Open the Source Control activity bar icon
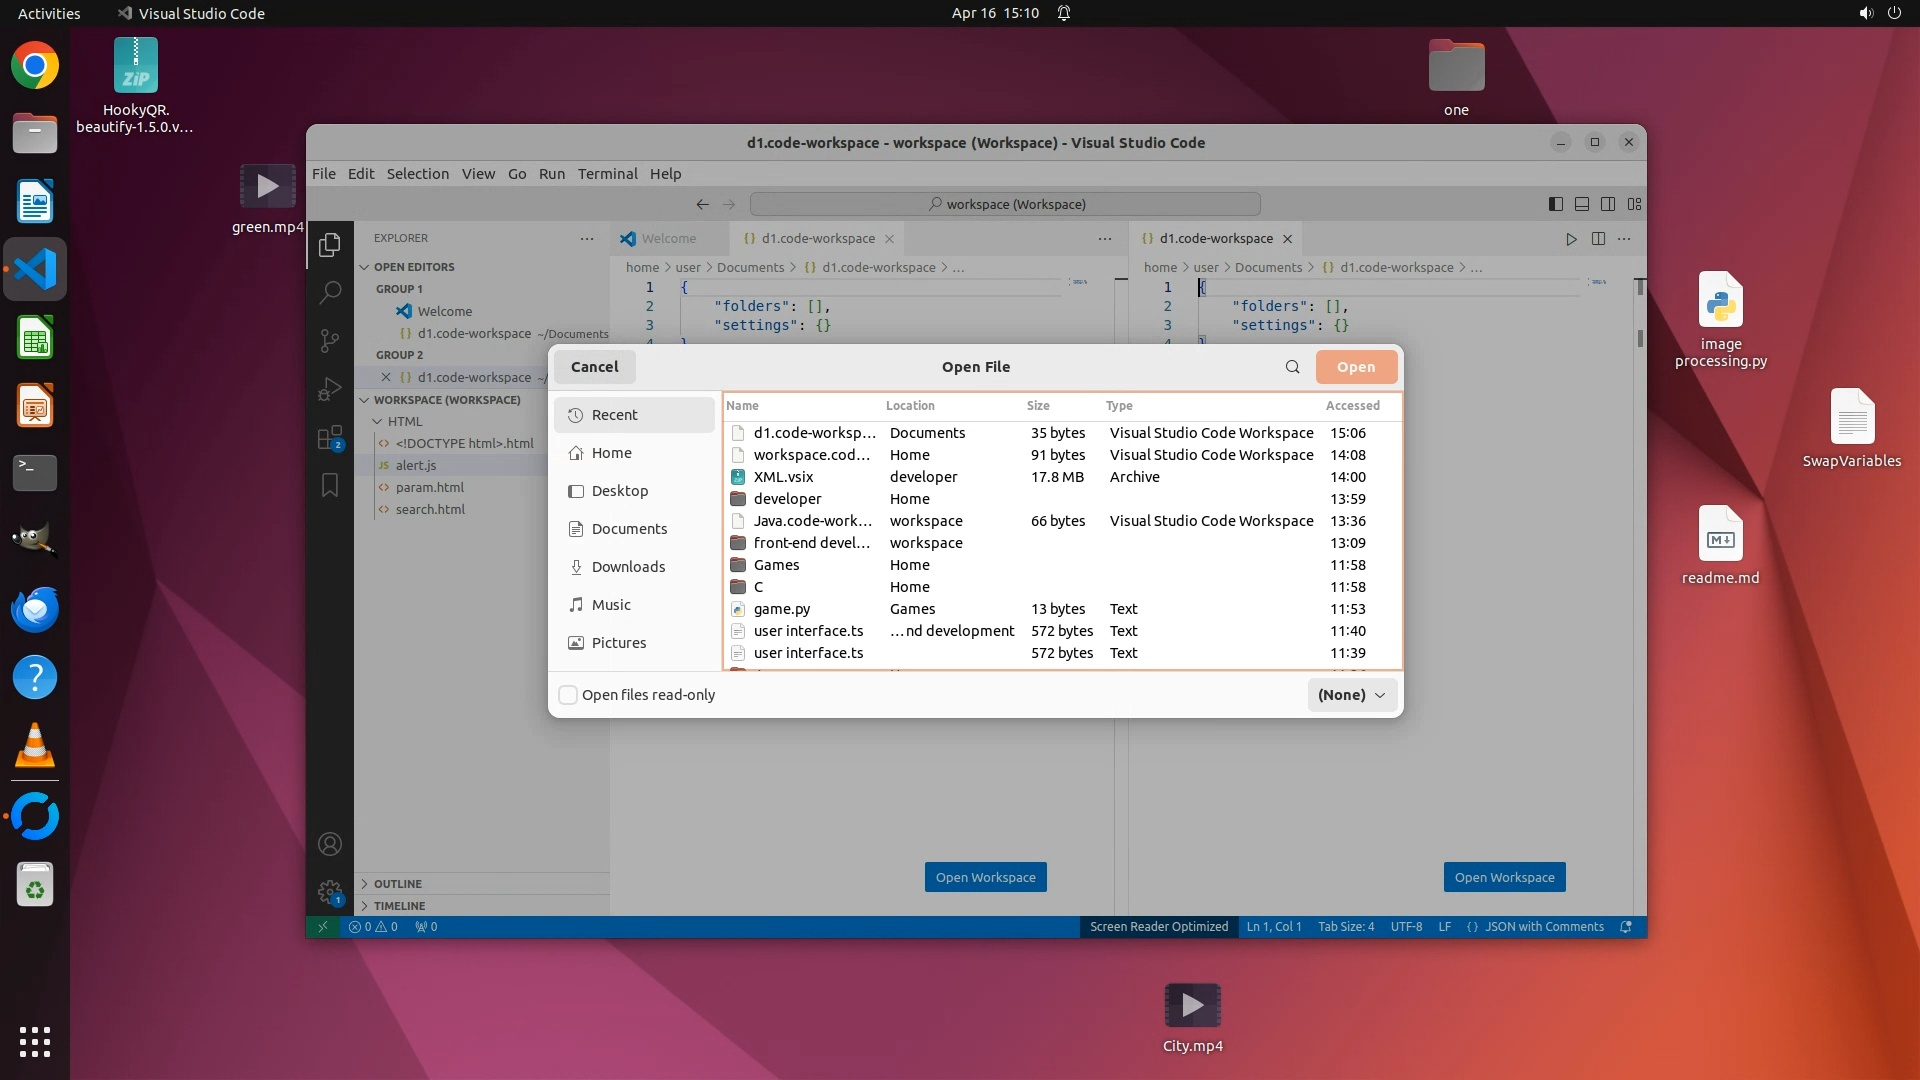1920x1080 pixels. 329,340
